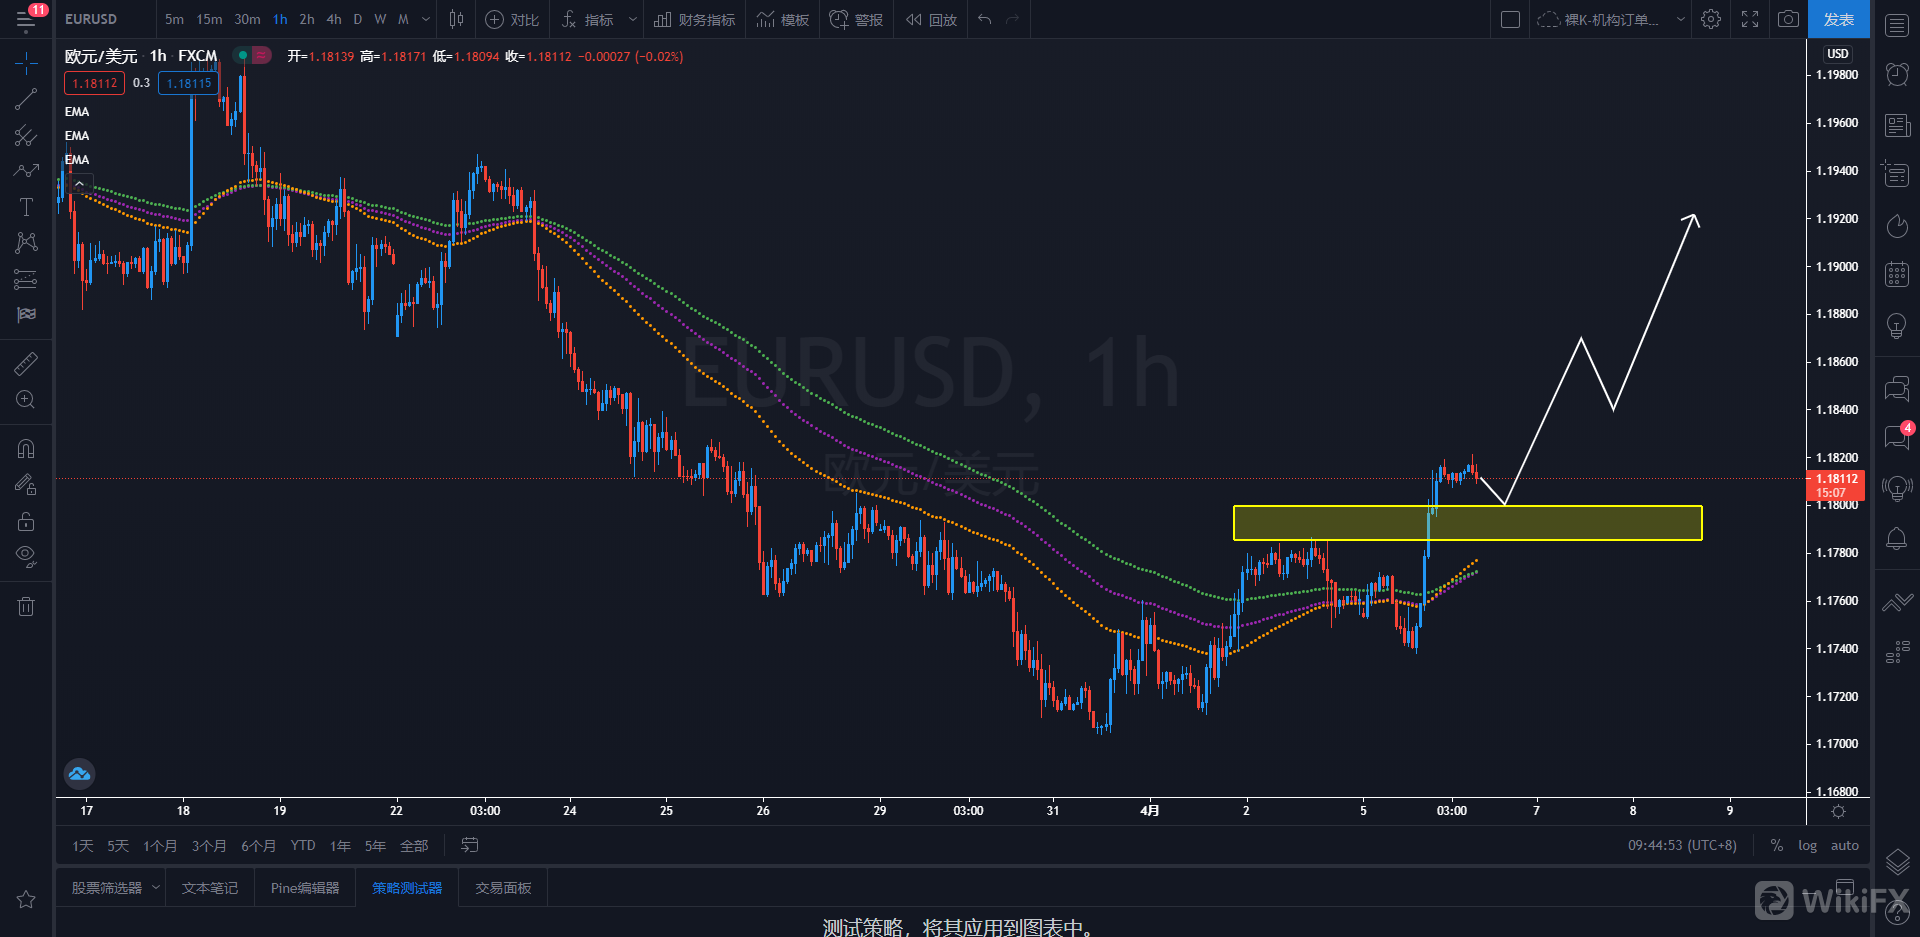Switch to the 15m timeframe
The image size is (1920, 937).
[209, 19]
